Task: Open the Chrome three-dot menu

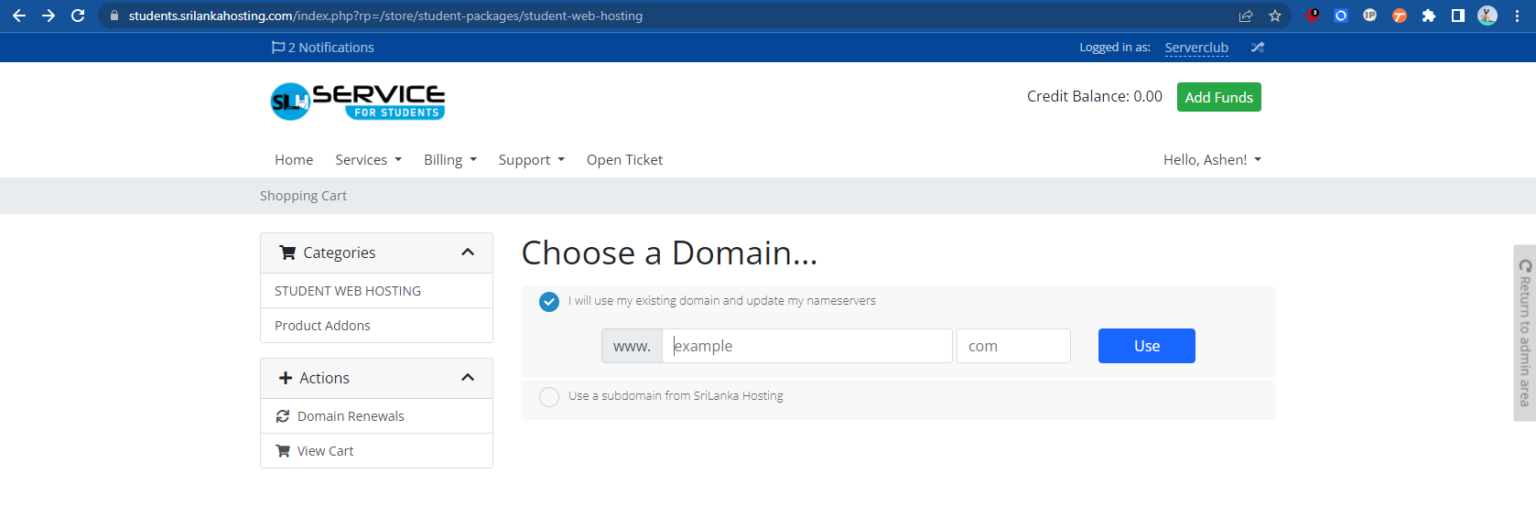Action: click(1517, 16)
